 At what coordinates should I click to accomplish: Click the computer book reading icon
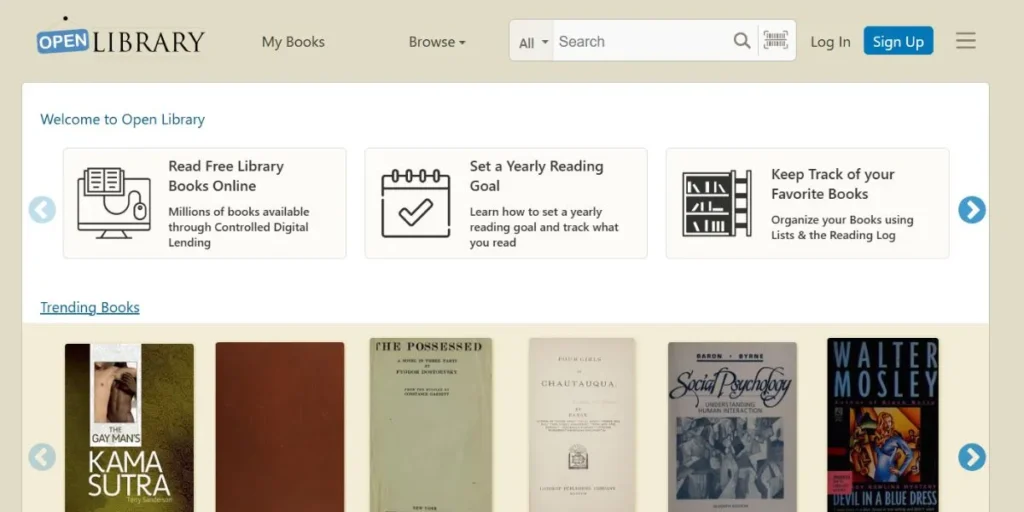coord(114,203)
